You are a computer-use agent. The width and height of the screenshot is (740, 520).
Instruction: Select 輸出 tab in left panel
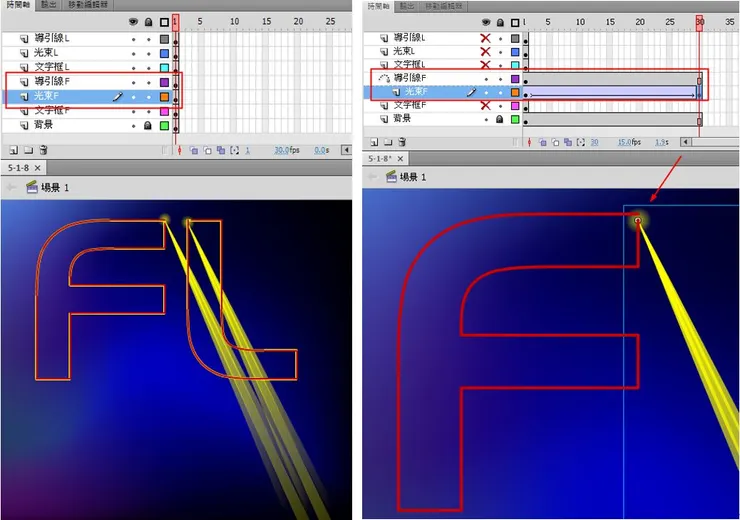pos(48,5)
